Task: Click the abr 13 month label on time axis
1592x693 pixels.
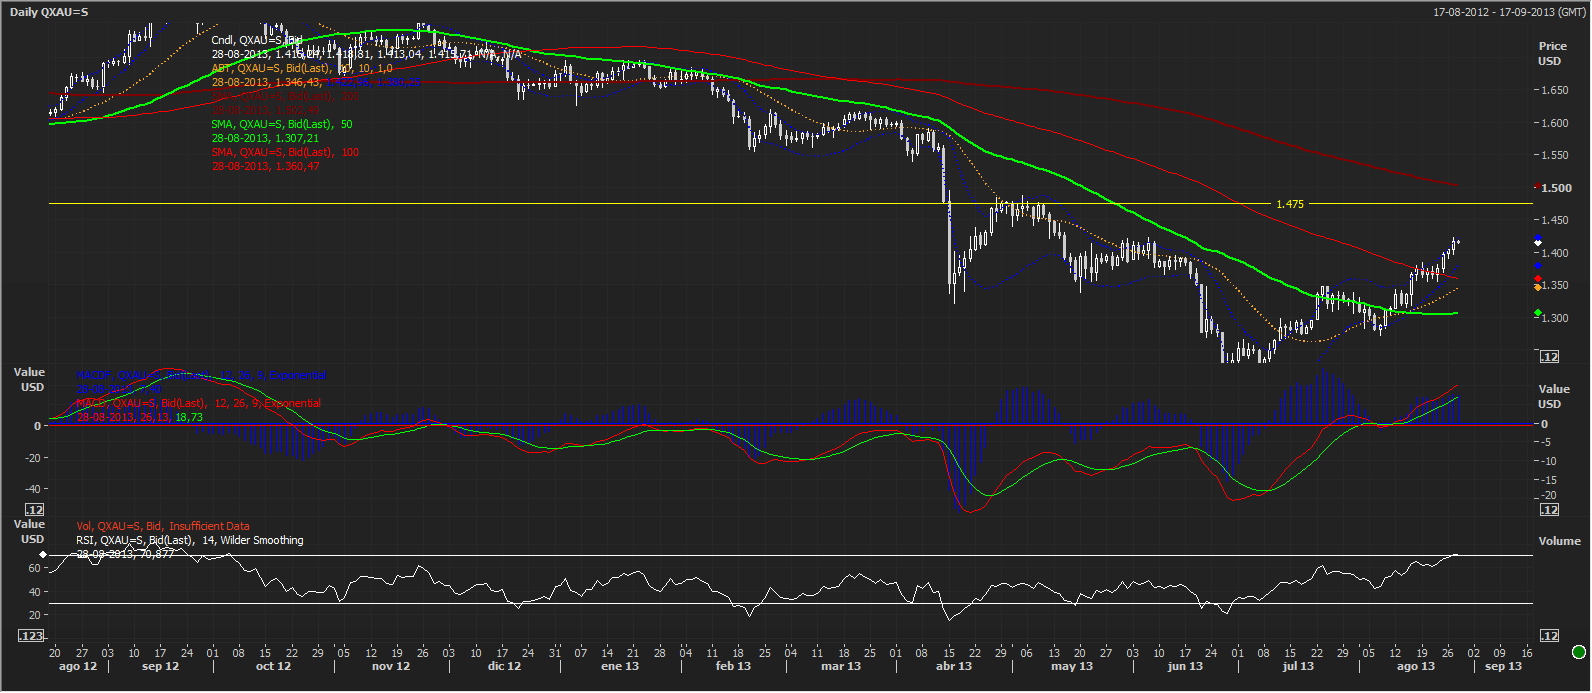Action: pyautogui.click(x=953, y=666)
